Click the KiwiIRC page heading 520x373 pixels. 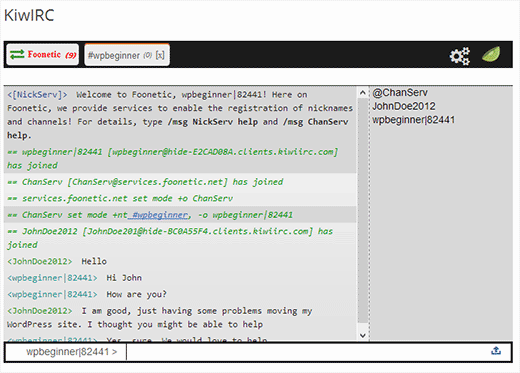pyautogui.click(x=29, y=15)
